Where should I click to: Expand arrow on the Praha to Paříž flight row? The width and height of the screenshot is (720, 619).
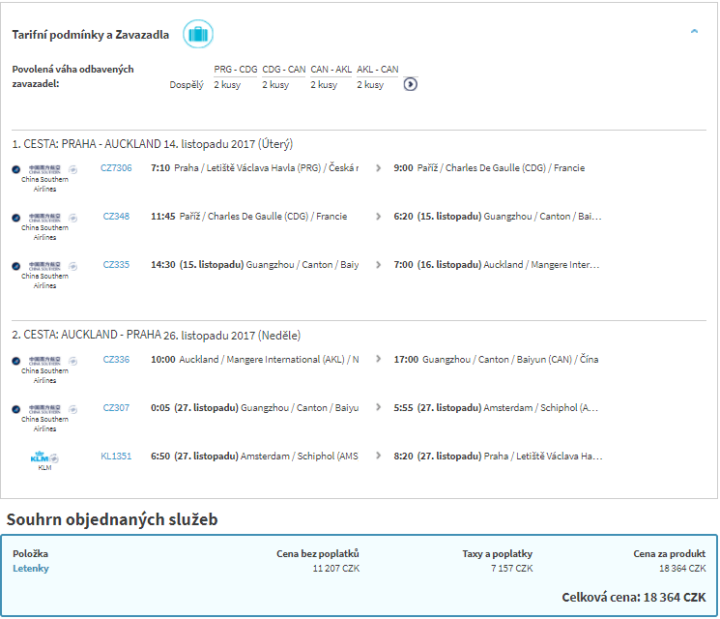[378, 168]
